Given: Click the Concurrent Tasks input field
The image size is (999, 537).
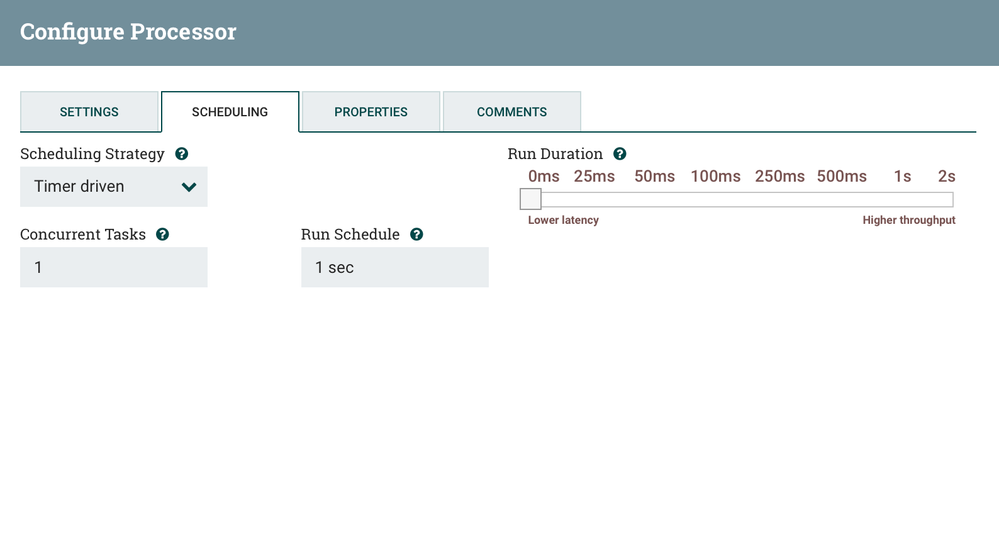Looking at the screenshot, I should [113, 268].
